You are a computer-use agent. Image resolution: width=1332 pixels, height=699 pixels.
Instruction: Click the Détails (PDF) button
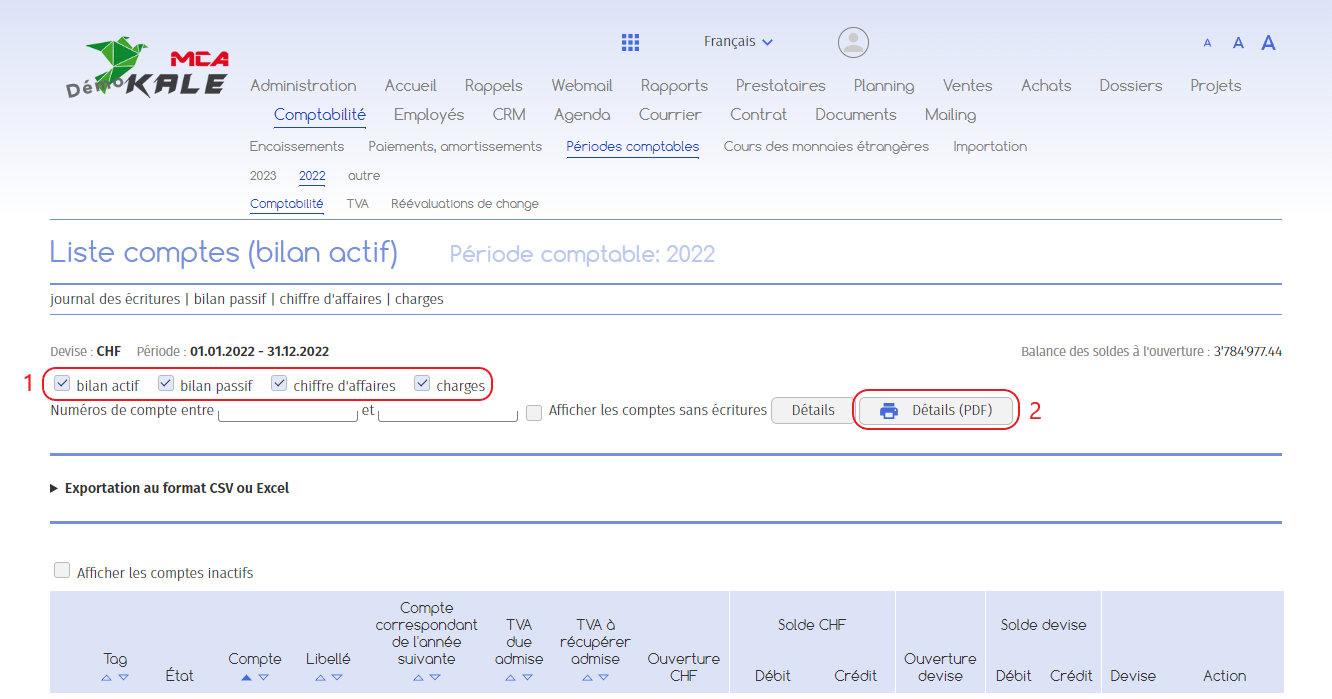pos(936,411)
